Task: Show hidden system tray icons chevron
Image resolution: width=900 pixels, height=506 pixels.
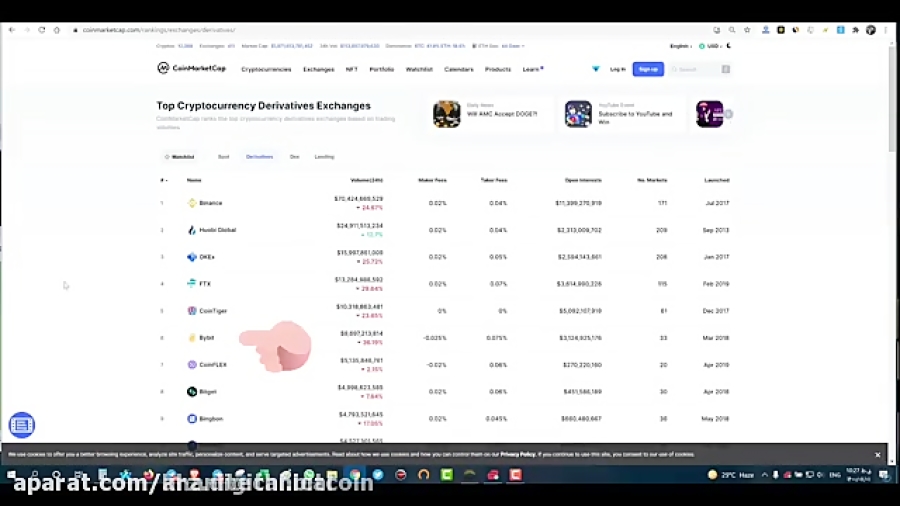Action: click(x=765, y=475)
